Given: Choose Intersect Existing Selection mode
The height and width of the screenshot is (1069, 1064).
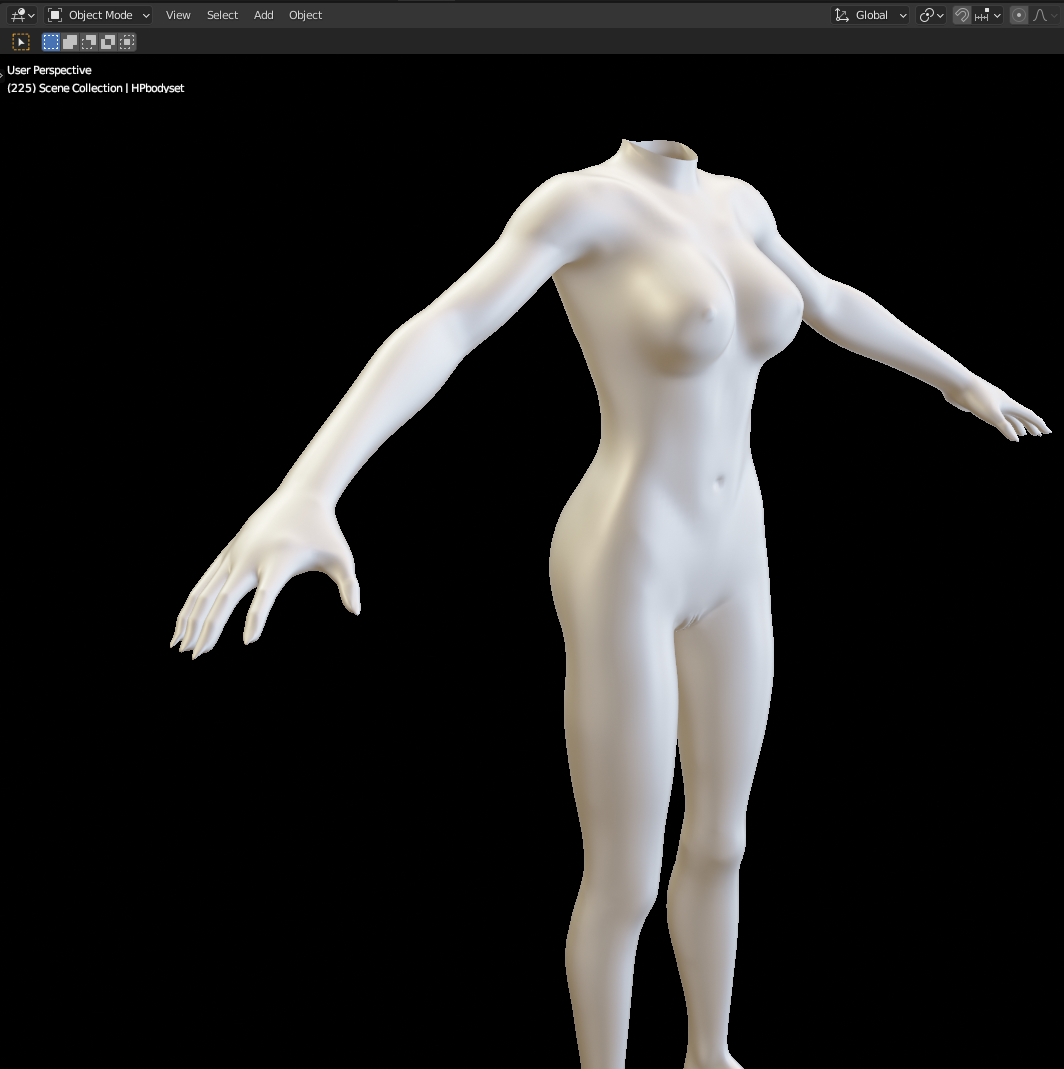Looking at the screenshot, I should tap(127, 42).
